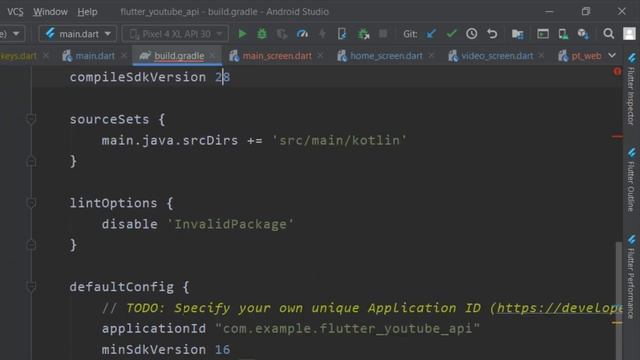
Task: Commit changes with Git green checkmark
Action: coord(451,34)
